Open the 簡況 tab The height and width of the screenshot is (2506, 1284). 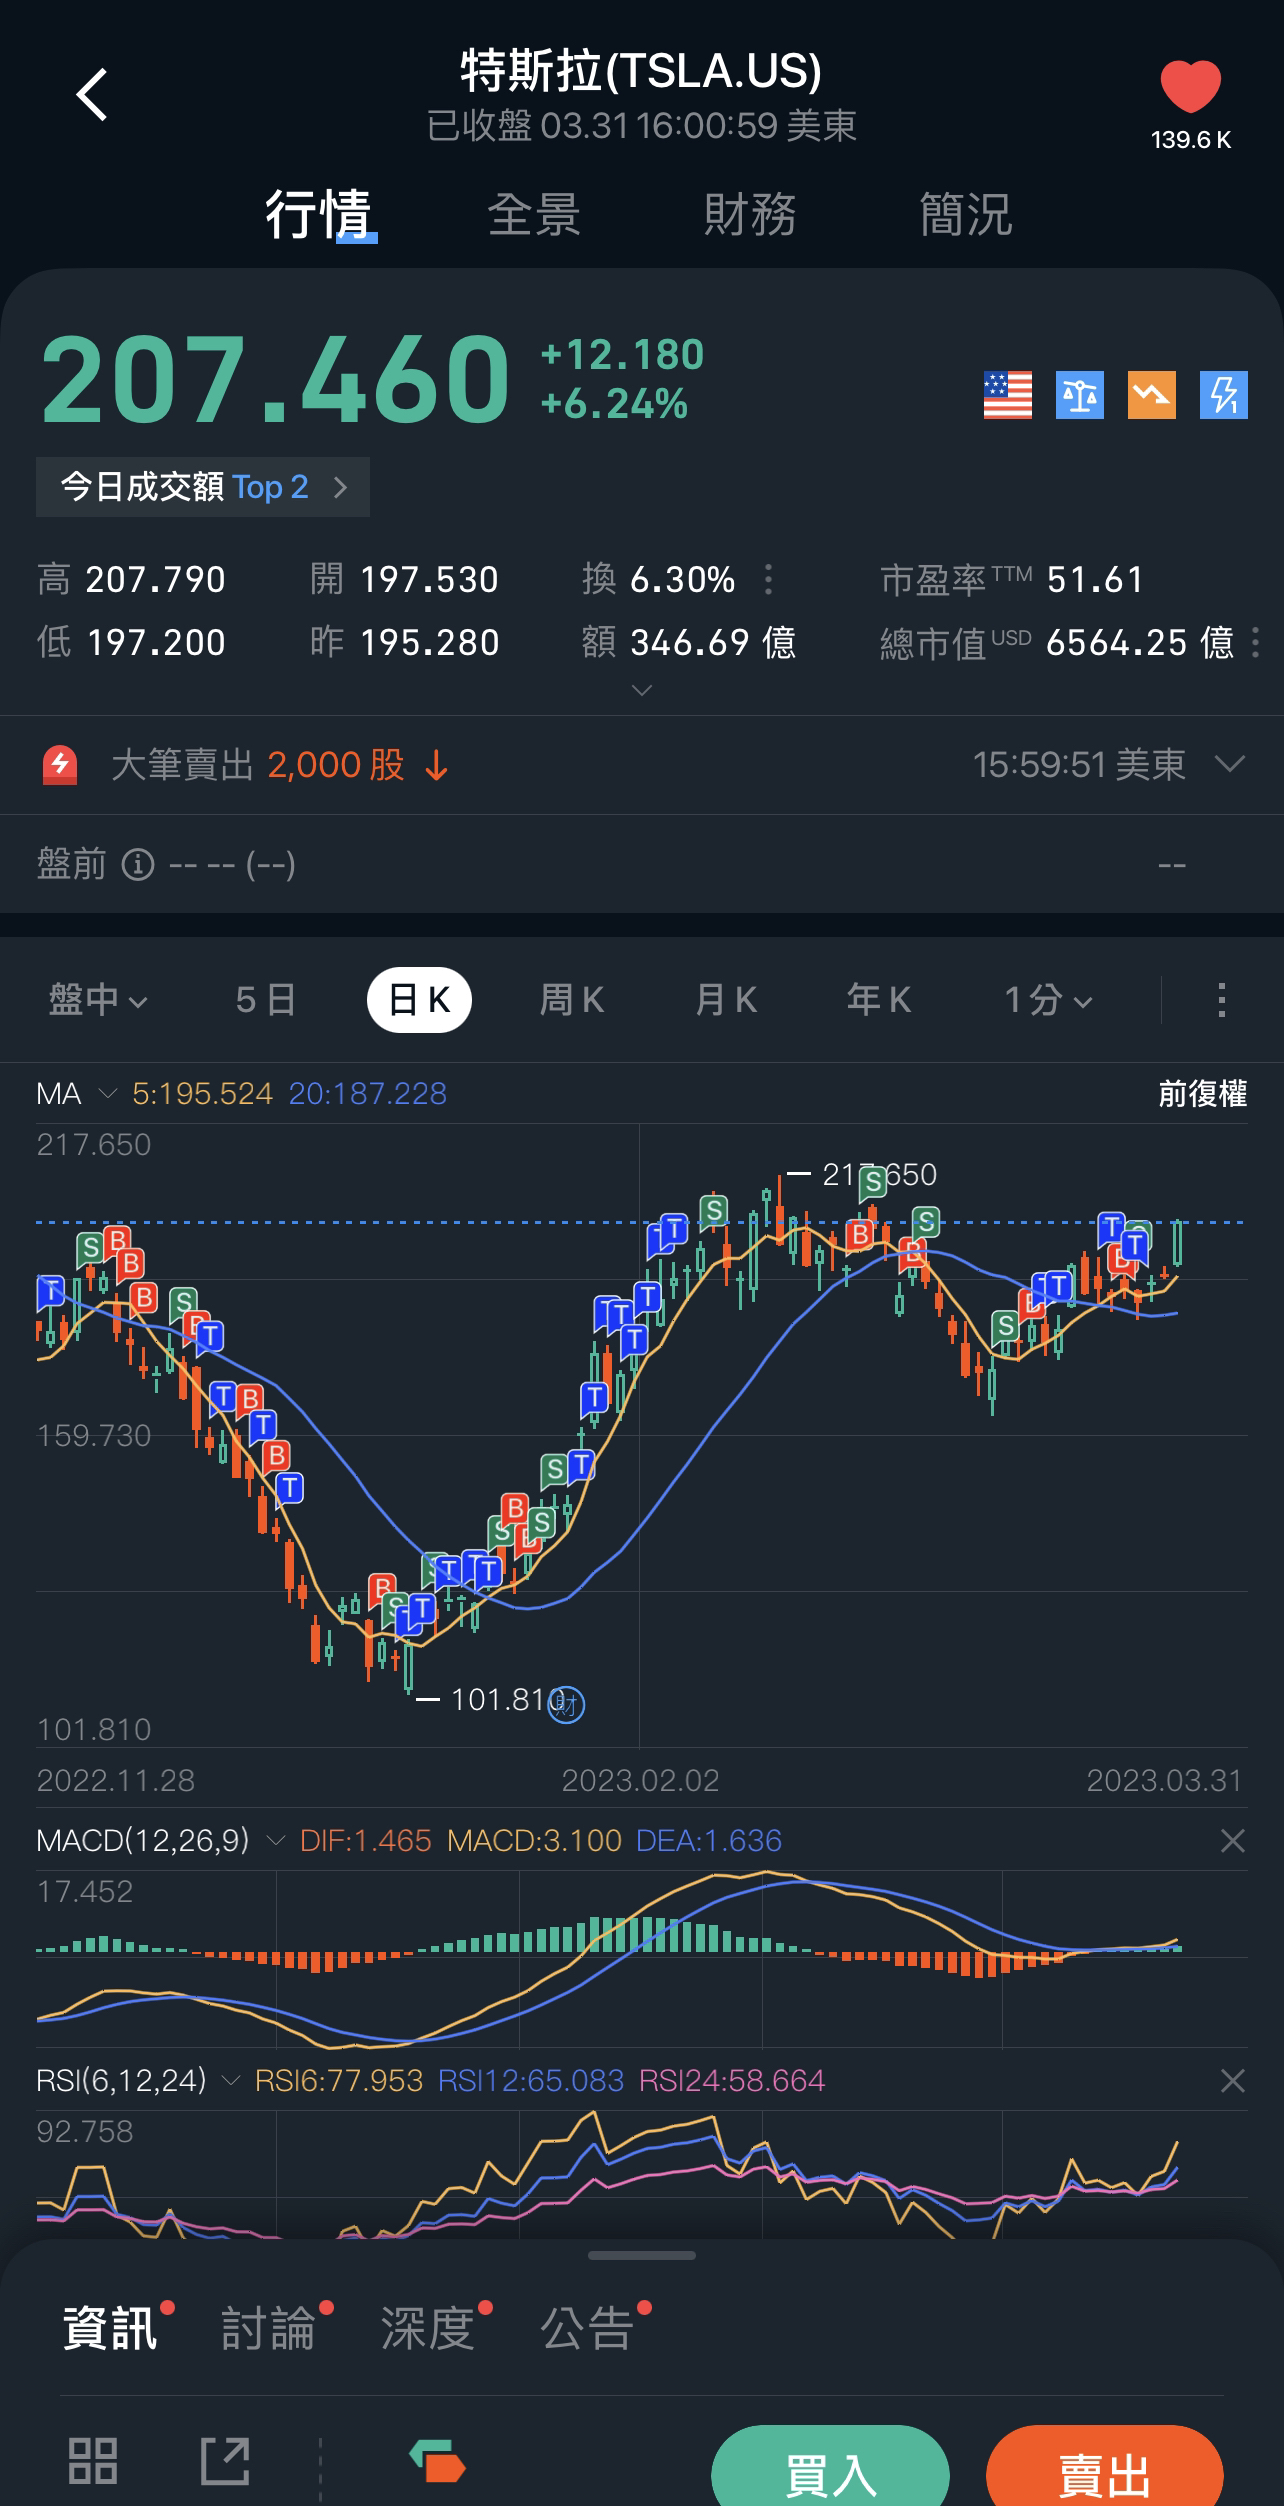(x=966, y=214)
